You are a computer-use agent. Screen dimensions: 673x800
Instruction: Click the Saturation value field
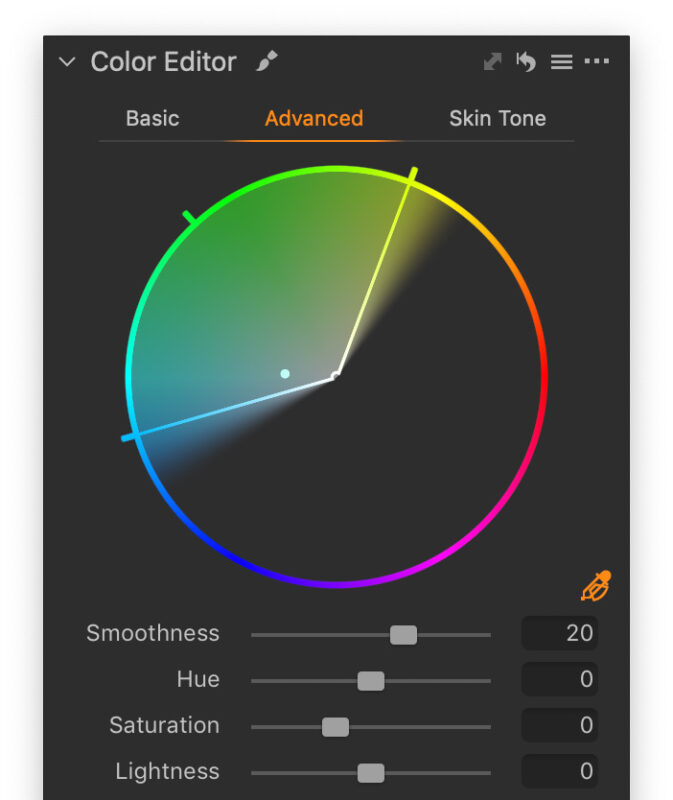point(559,725)
